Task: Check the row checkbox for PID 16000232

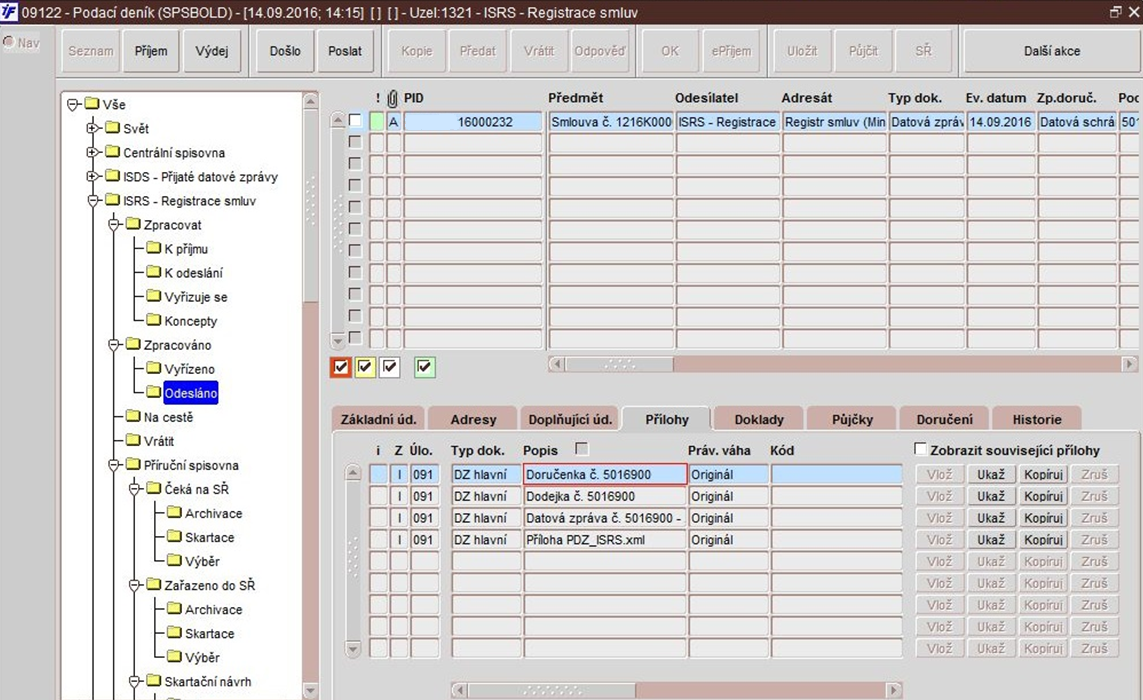Action: (x=355, y=120)
